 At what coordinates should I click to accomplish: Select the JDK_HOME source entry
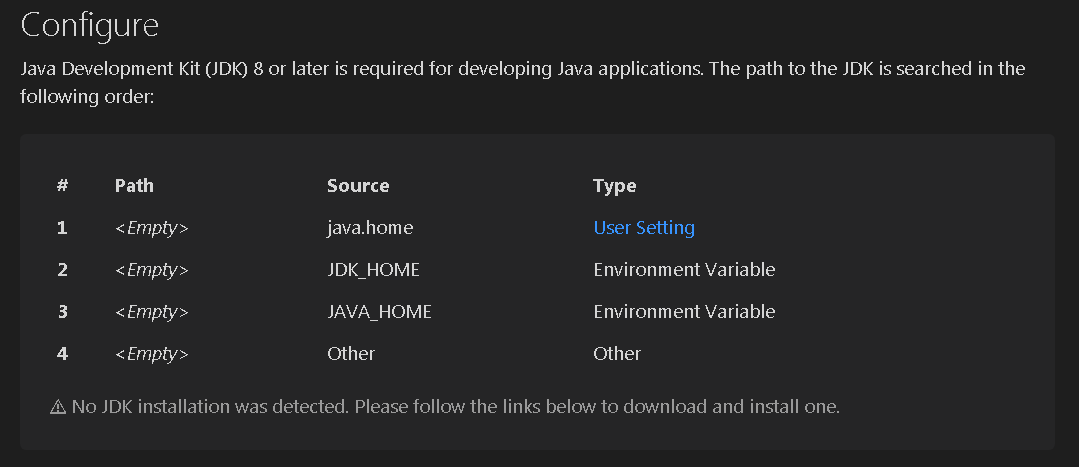point(373,270)
